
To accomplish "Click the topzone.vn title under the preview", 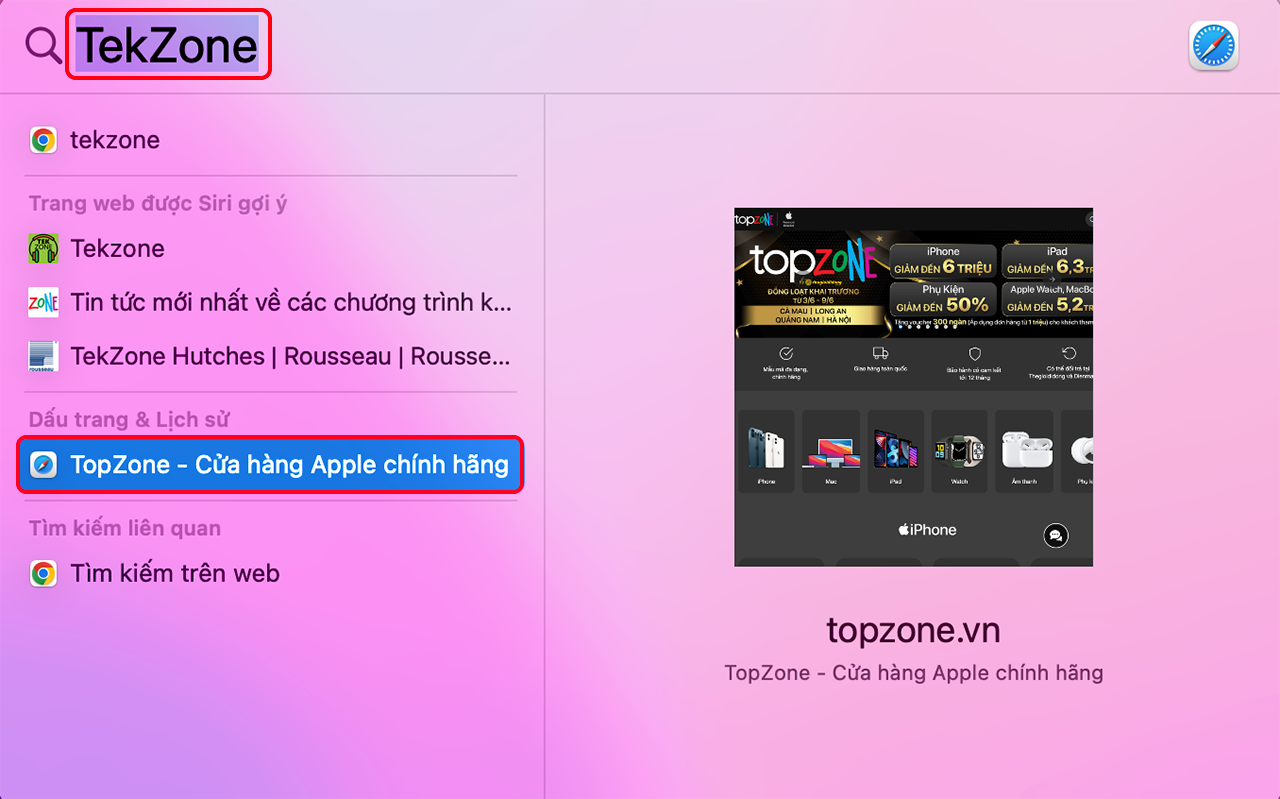I will click(x=913, y=630).
